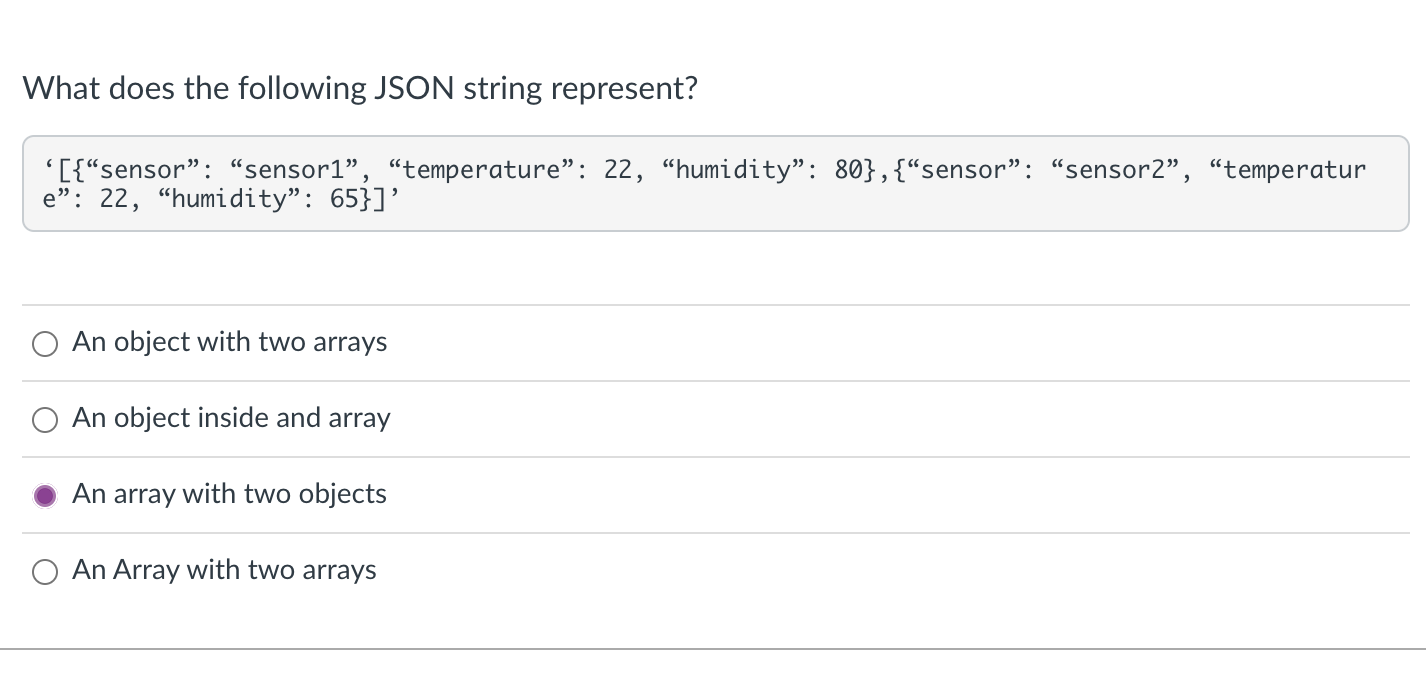Click the closing "}]" at the code's end
This screenshot has height=698, width=1426.
(x=373, y=198)
